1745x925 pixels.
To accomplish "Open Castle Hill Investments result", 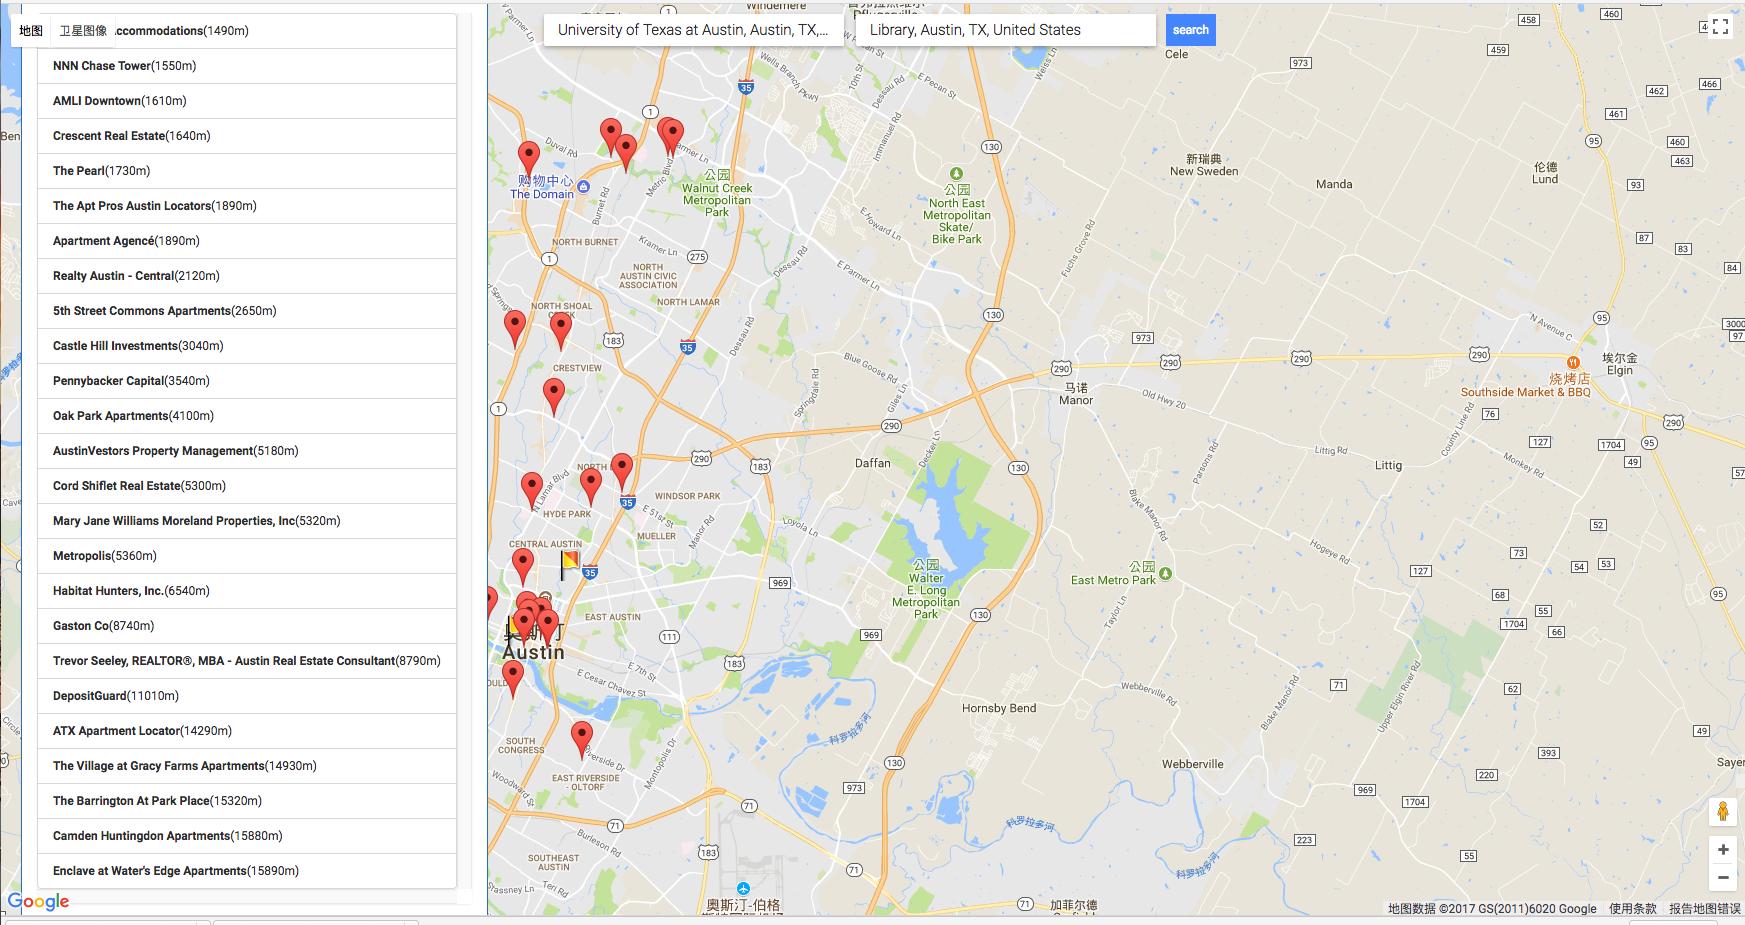I will (x=247, y=346).
